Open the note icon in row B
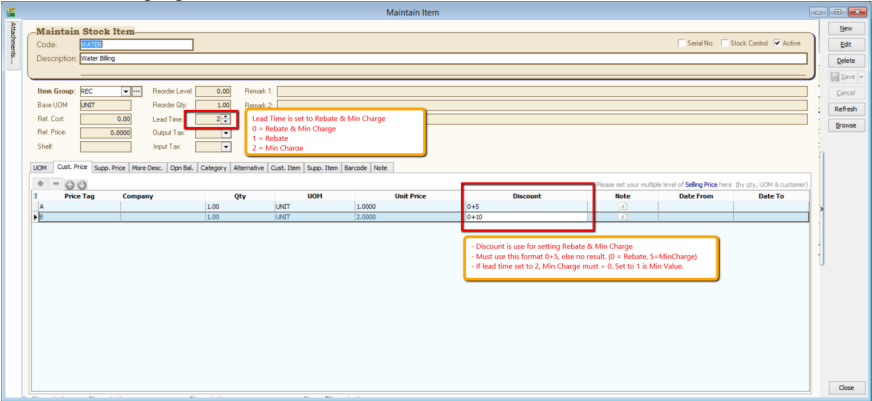 pos(623,216)
